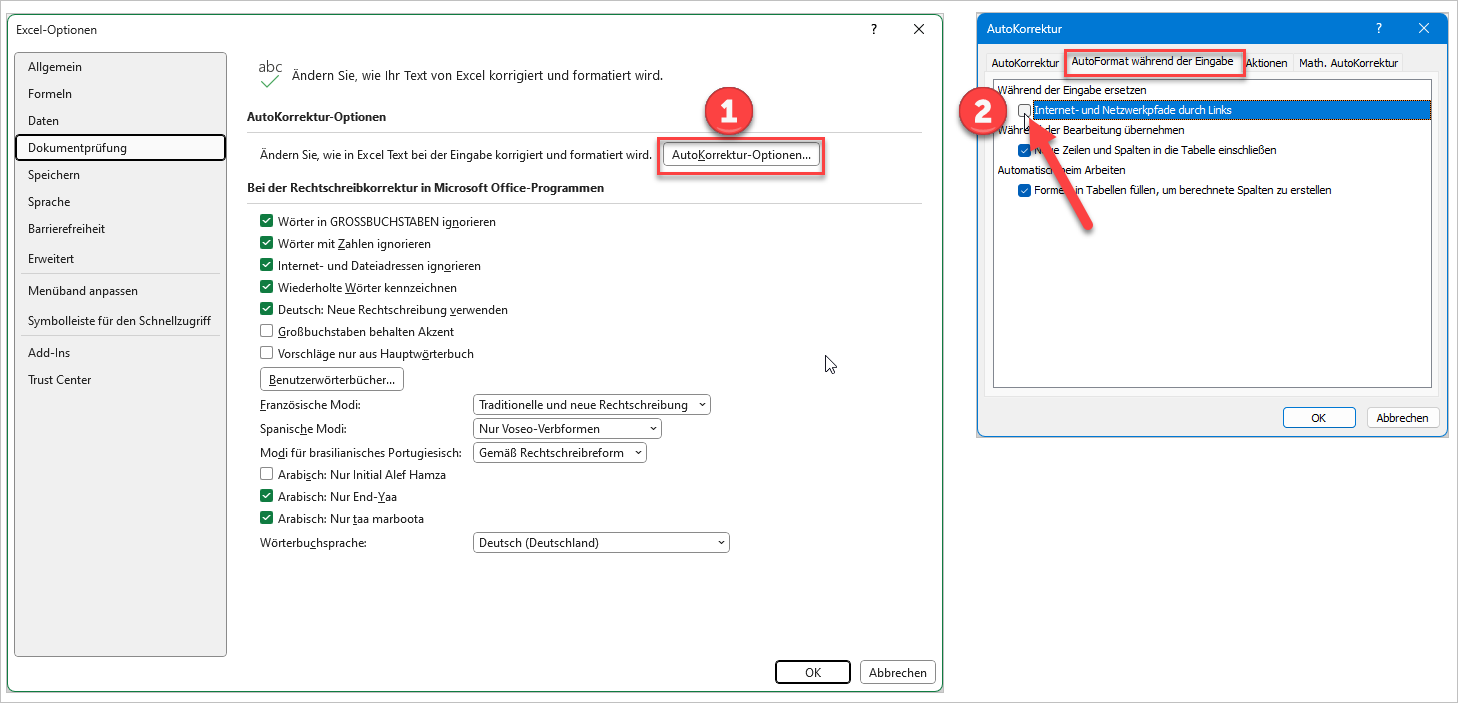Close the Excel-Optionen dialog with X

pos(919,30)
